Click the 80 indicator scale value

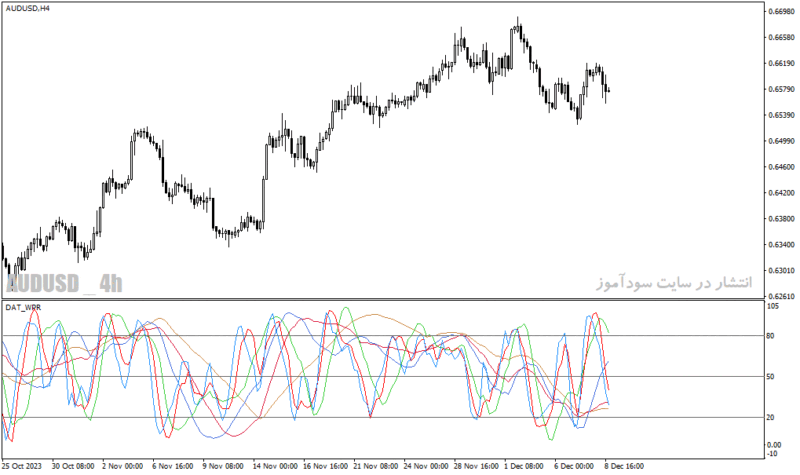point(770,336)
